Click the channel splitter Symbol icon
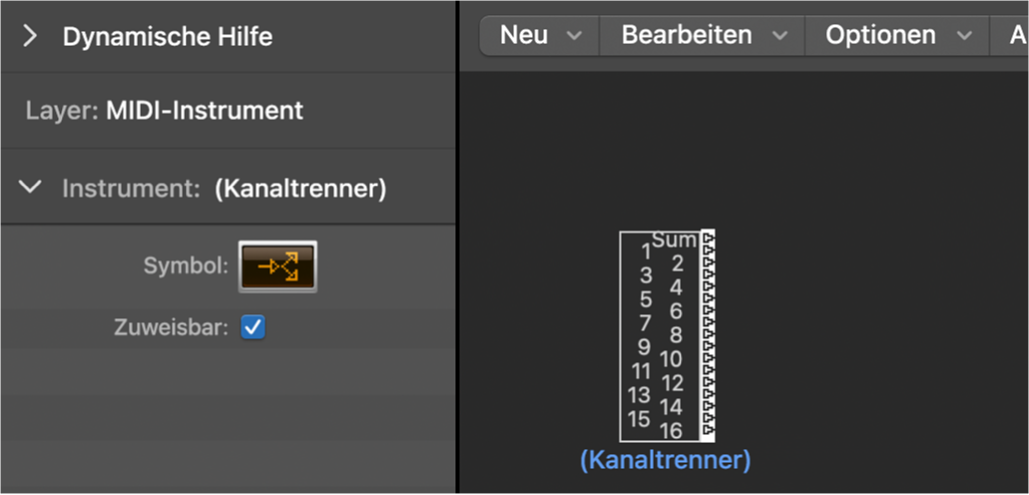The width and height of the screenshot is (1029, 495). (277, 266)
